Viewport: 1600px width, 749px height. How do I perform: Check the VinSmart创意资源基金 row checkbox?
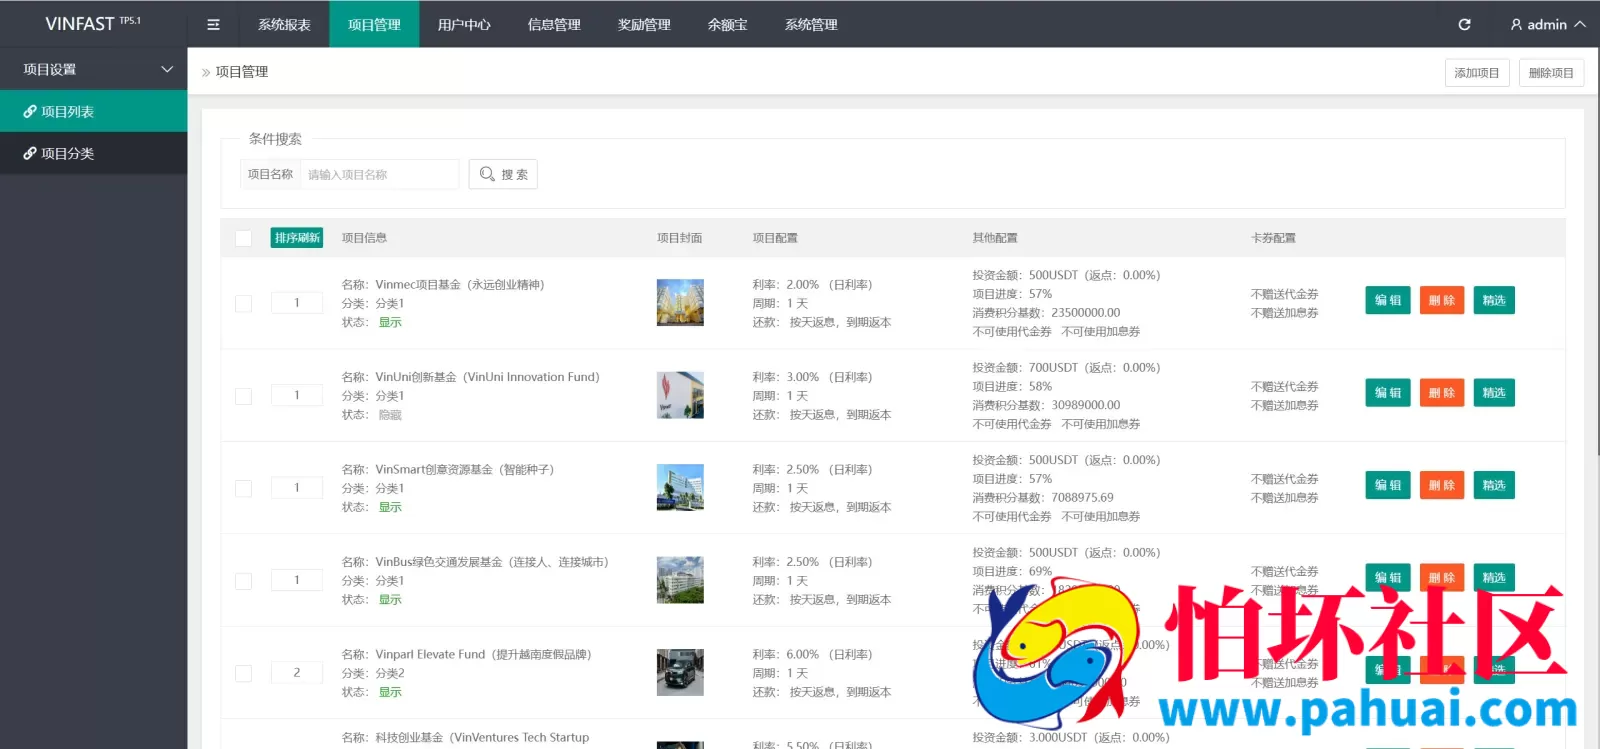(x=243, y=488)
